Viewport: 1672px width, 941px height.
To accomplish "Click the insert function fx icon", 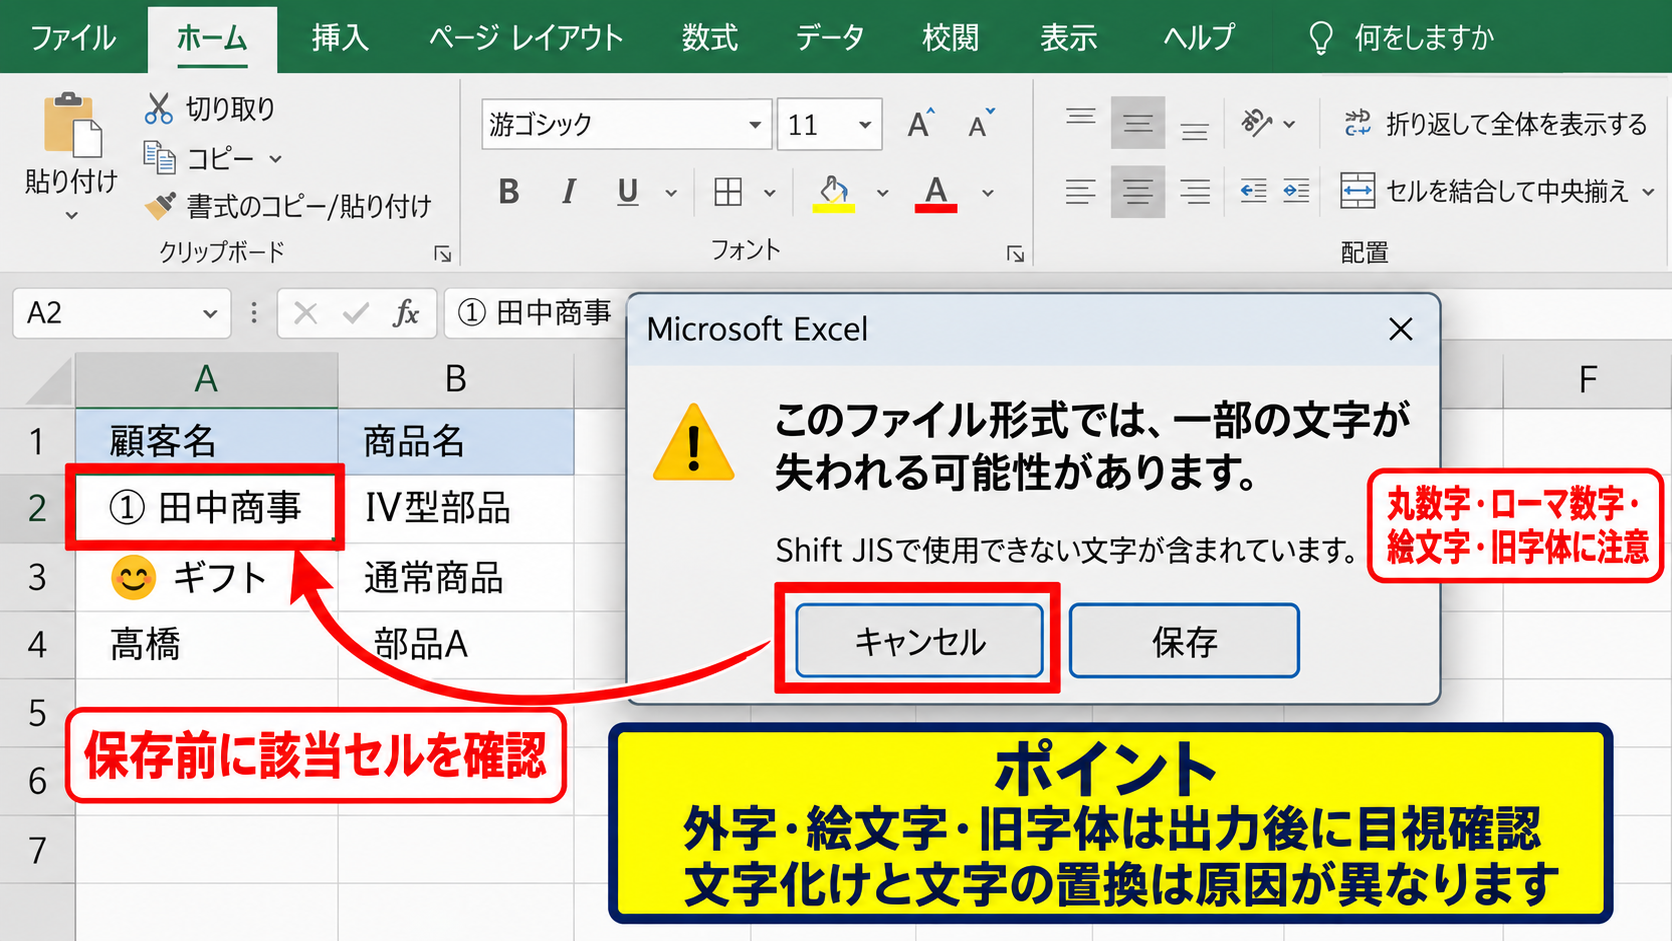I will pos(405,313).
